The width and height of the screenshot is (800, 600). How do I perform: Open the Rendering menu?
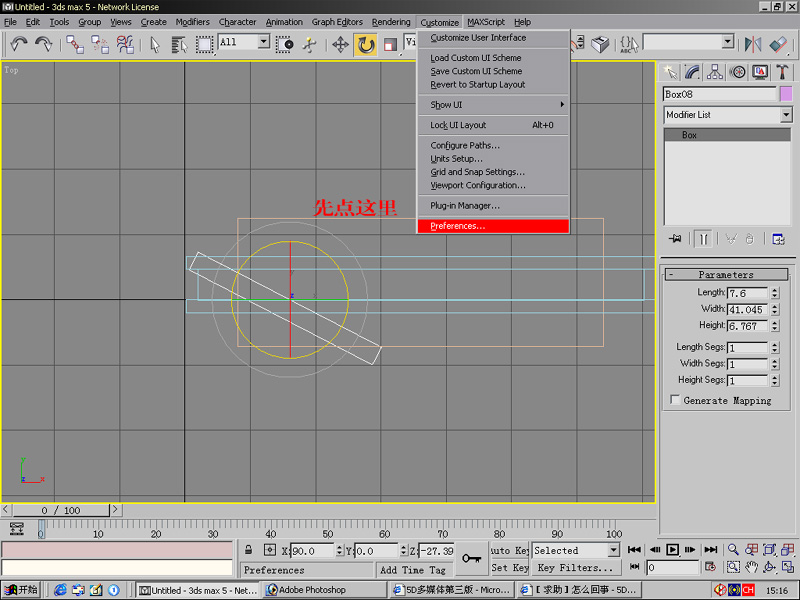pyautogui.click(x=391, y=22)
